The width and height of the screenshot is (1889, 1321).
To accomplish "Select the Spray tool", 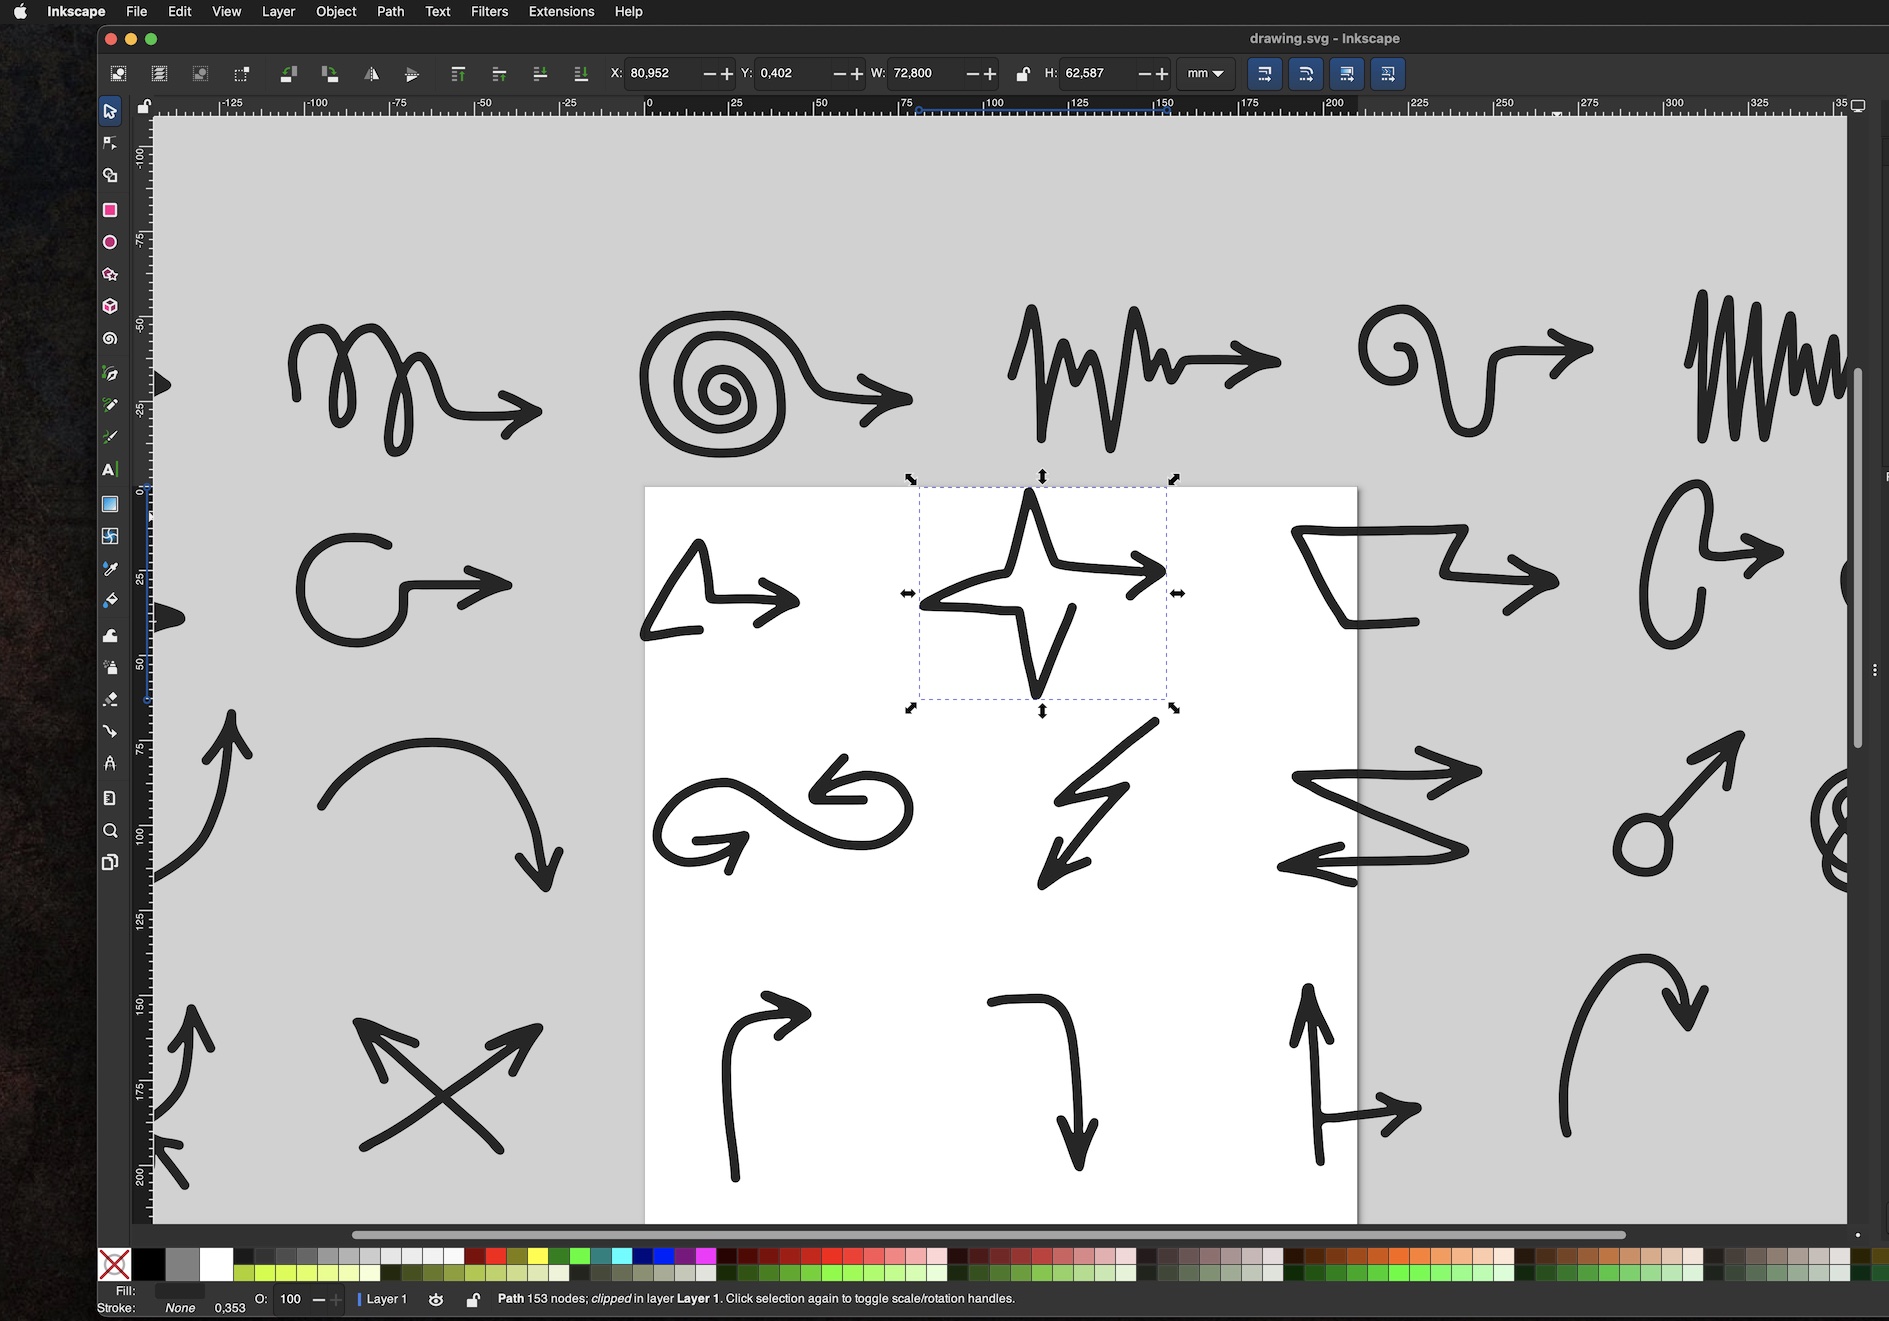I will (110, 667).
